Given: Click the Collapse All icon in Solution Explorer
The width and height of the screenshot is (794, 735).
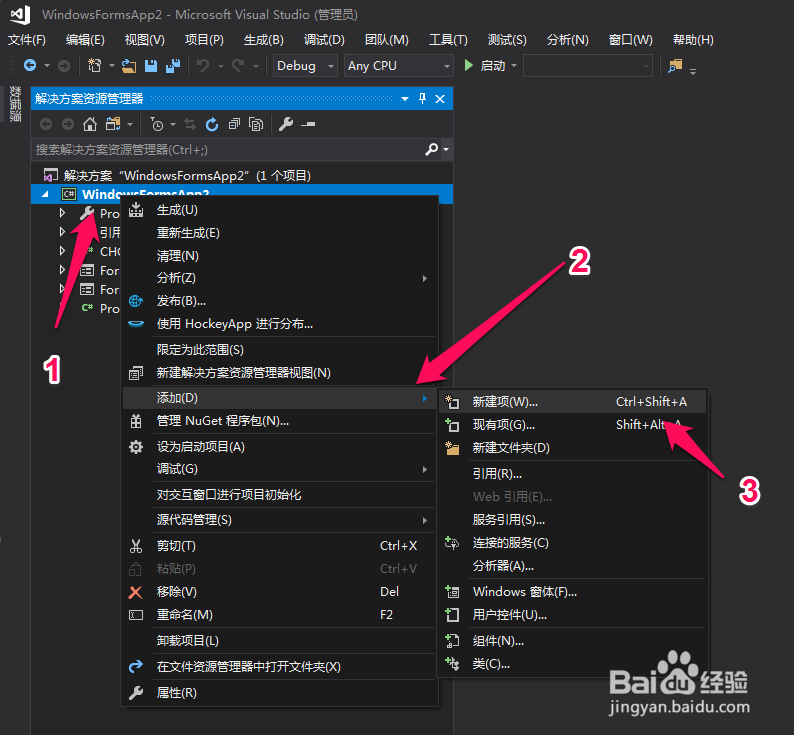Looking at the screenshot, I should click(234, 124).
